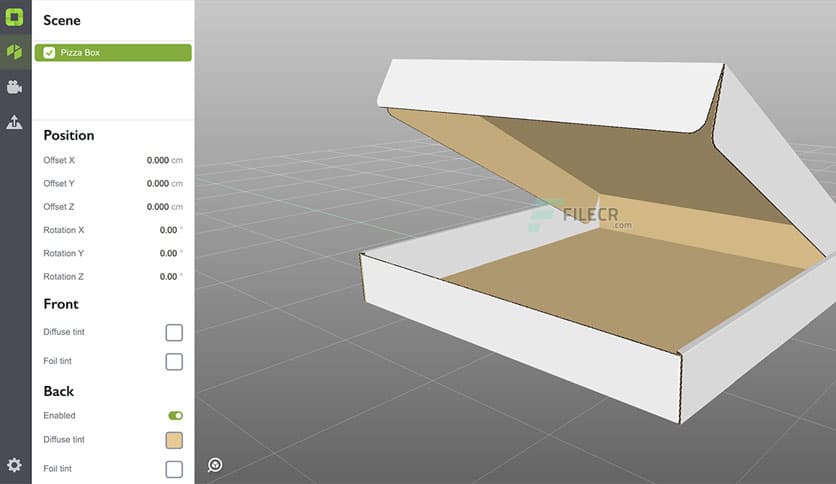Open Front Diffuse tint color swatch

coord(174,332)
